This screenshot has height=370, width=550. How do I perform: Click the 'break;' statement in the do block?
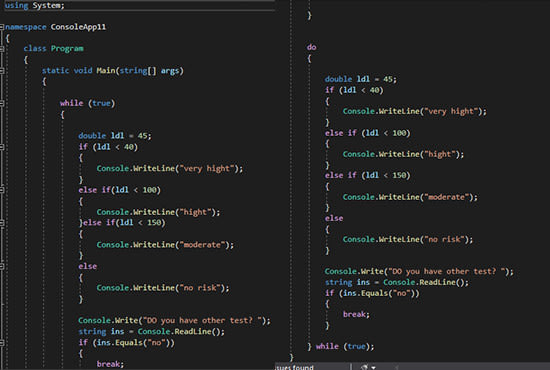coord(356,314)
